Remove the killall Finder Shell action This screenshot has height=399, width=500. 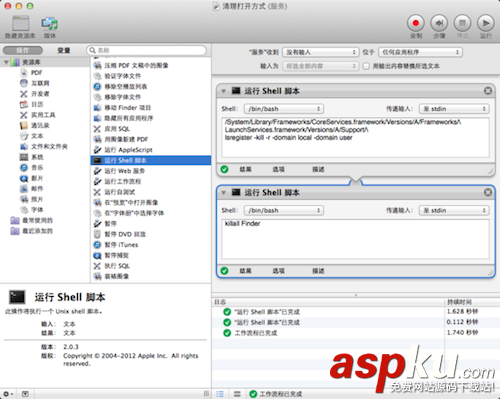click(488, 192)
